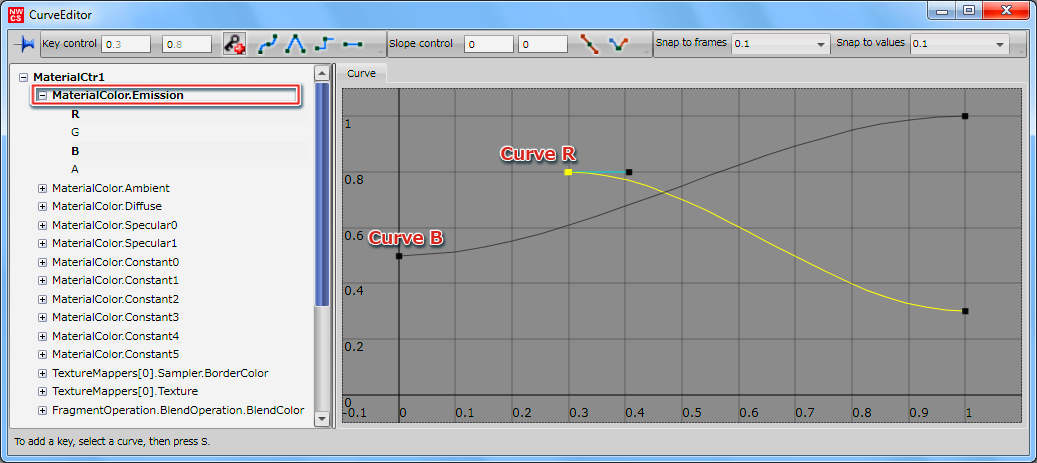1037x463 pixels.
Task: Select the MaterialCtr1 root label
Action: click(69, 77)
